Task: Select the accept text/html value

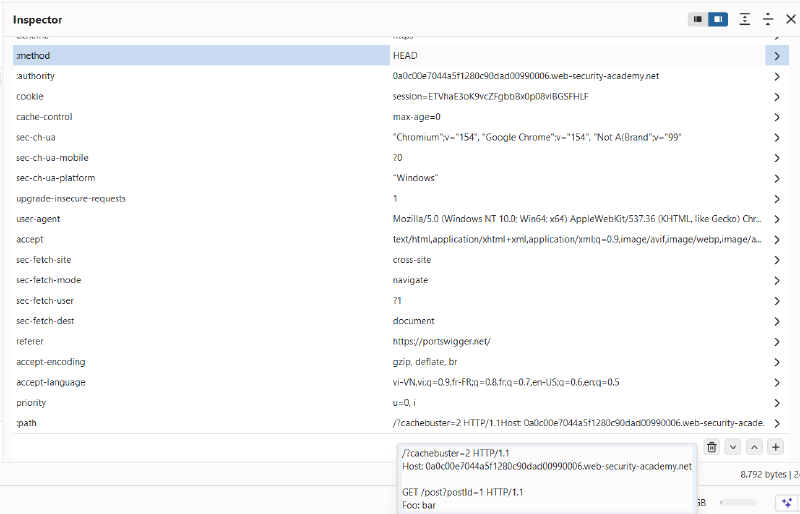Action: click(577, 239)
